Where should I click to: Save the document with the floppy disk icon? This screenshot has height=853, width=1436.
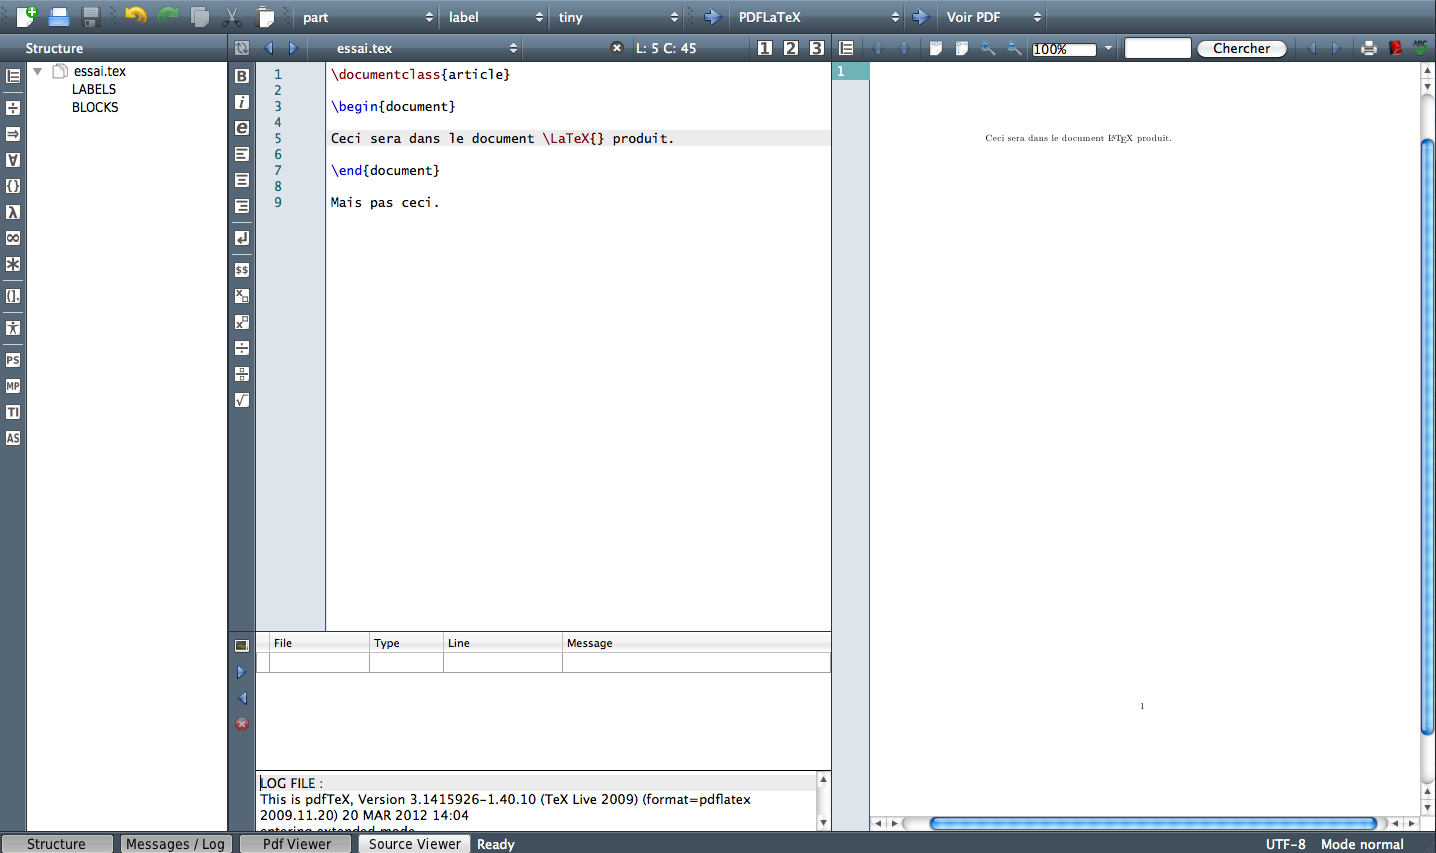pyautogui.click(x=91, y=17)
